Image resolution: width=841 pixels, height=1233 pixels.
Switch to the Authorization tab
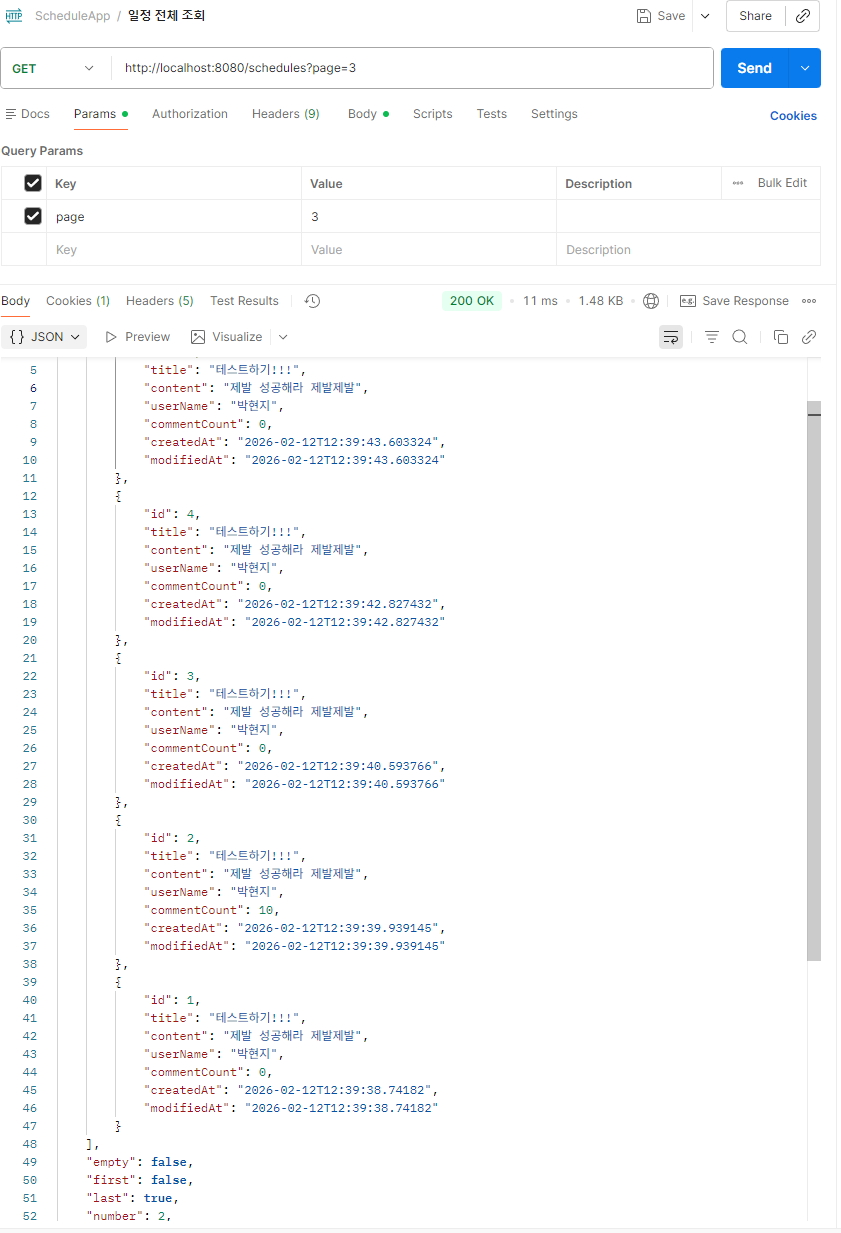[x=190, y=114]
